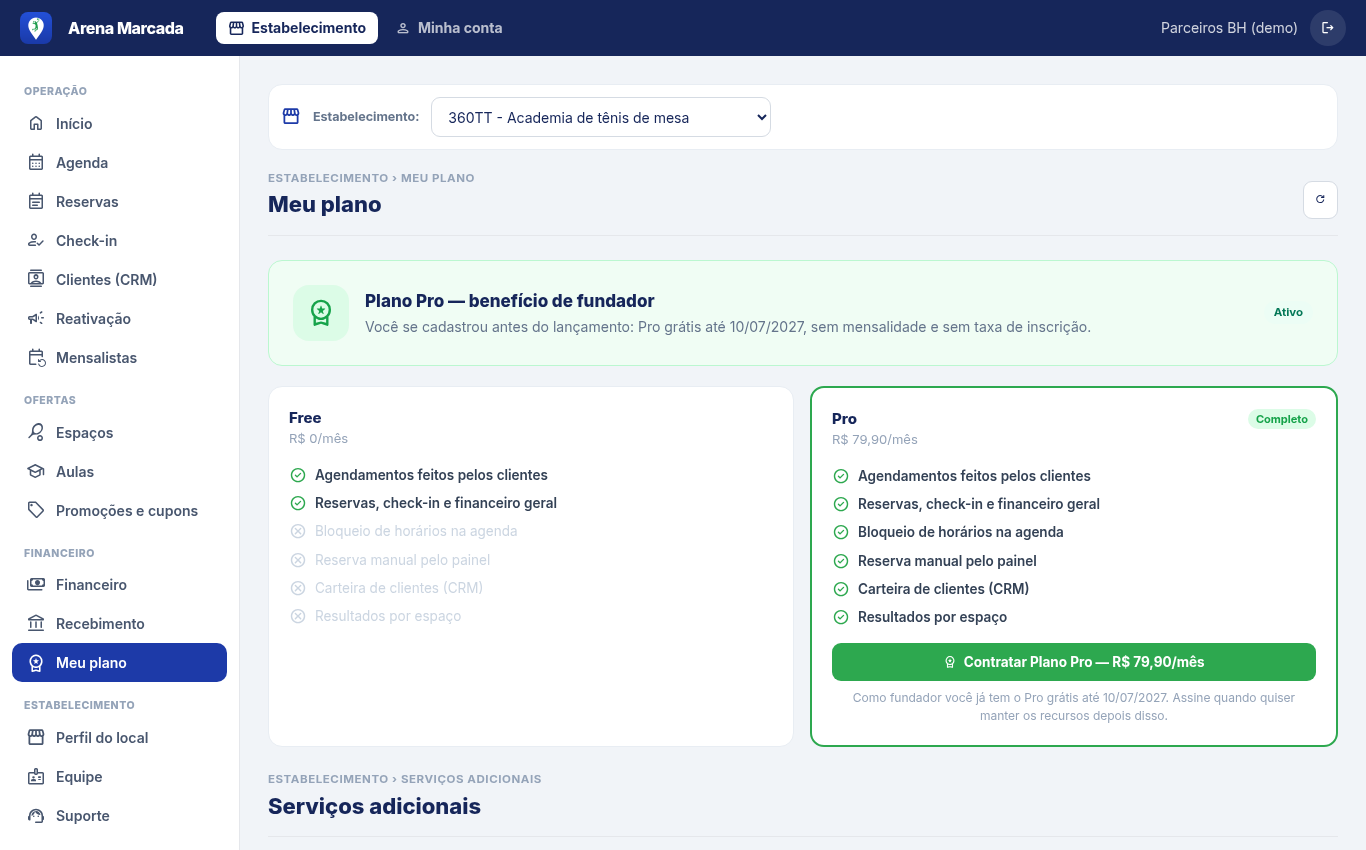
Task: Switch to the Minha conta tab
Action: click(x=449, y=28)
